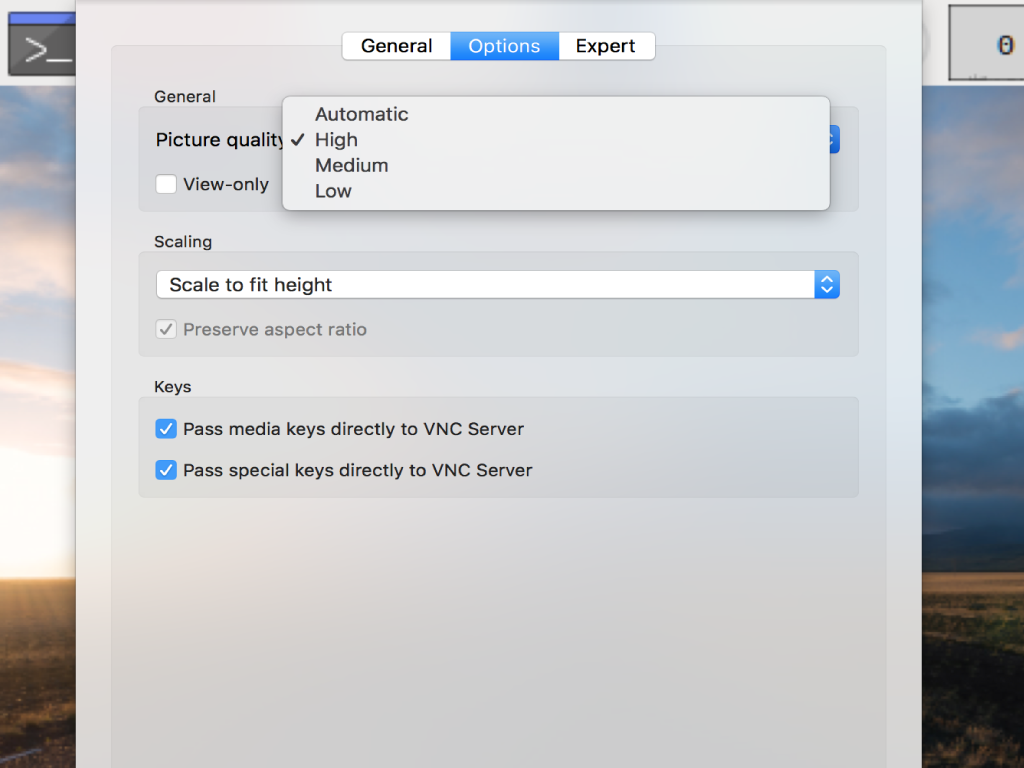Select the Options tab

point(504,46)
